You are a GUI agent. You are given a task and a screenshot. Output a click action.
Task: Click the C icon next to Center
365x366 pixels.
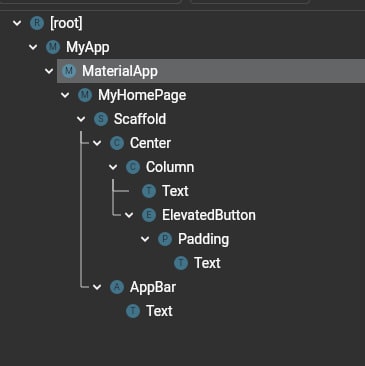click(117, 143)
